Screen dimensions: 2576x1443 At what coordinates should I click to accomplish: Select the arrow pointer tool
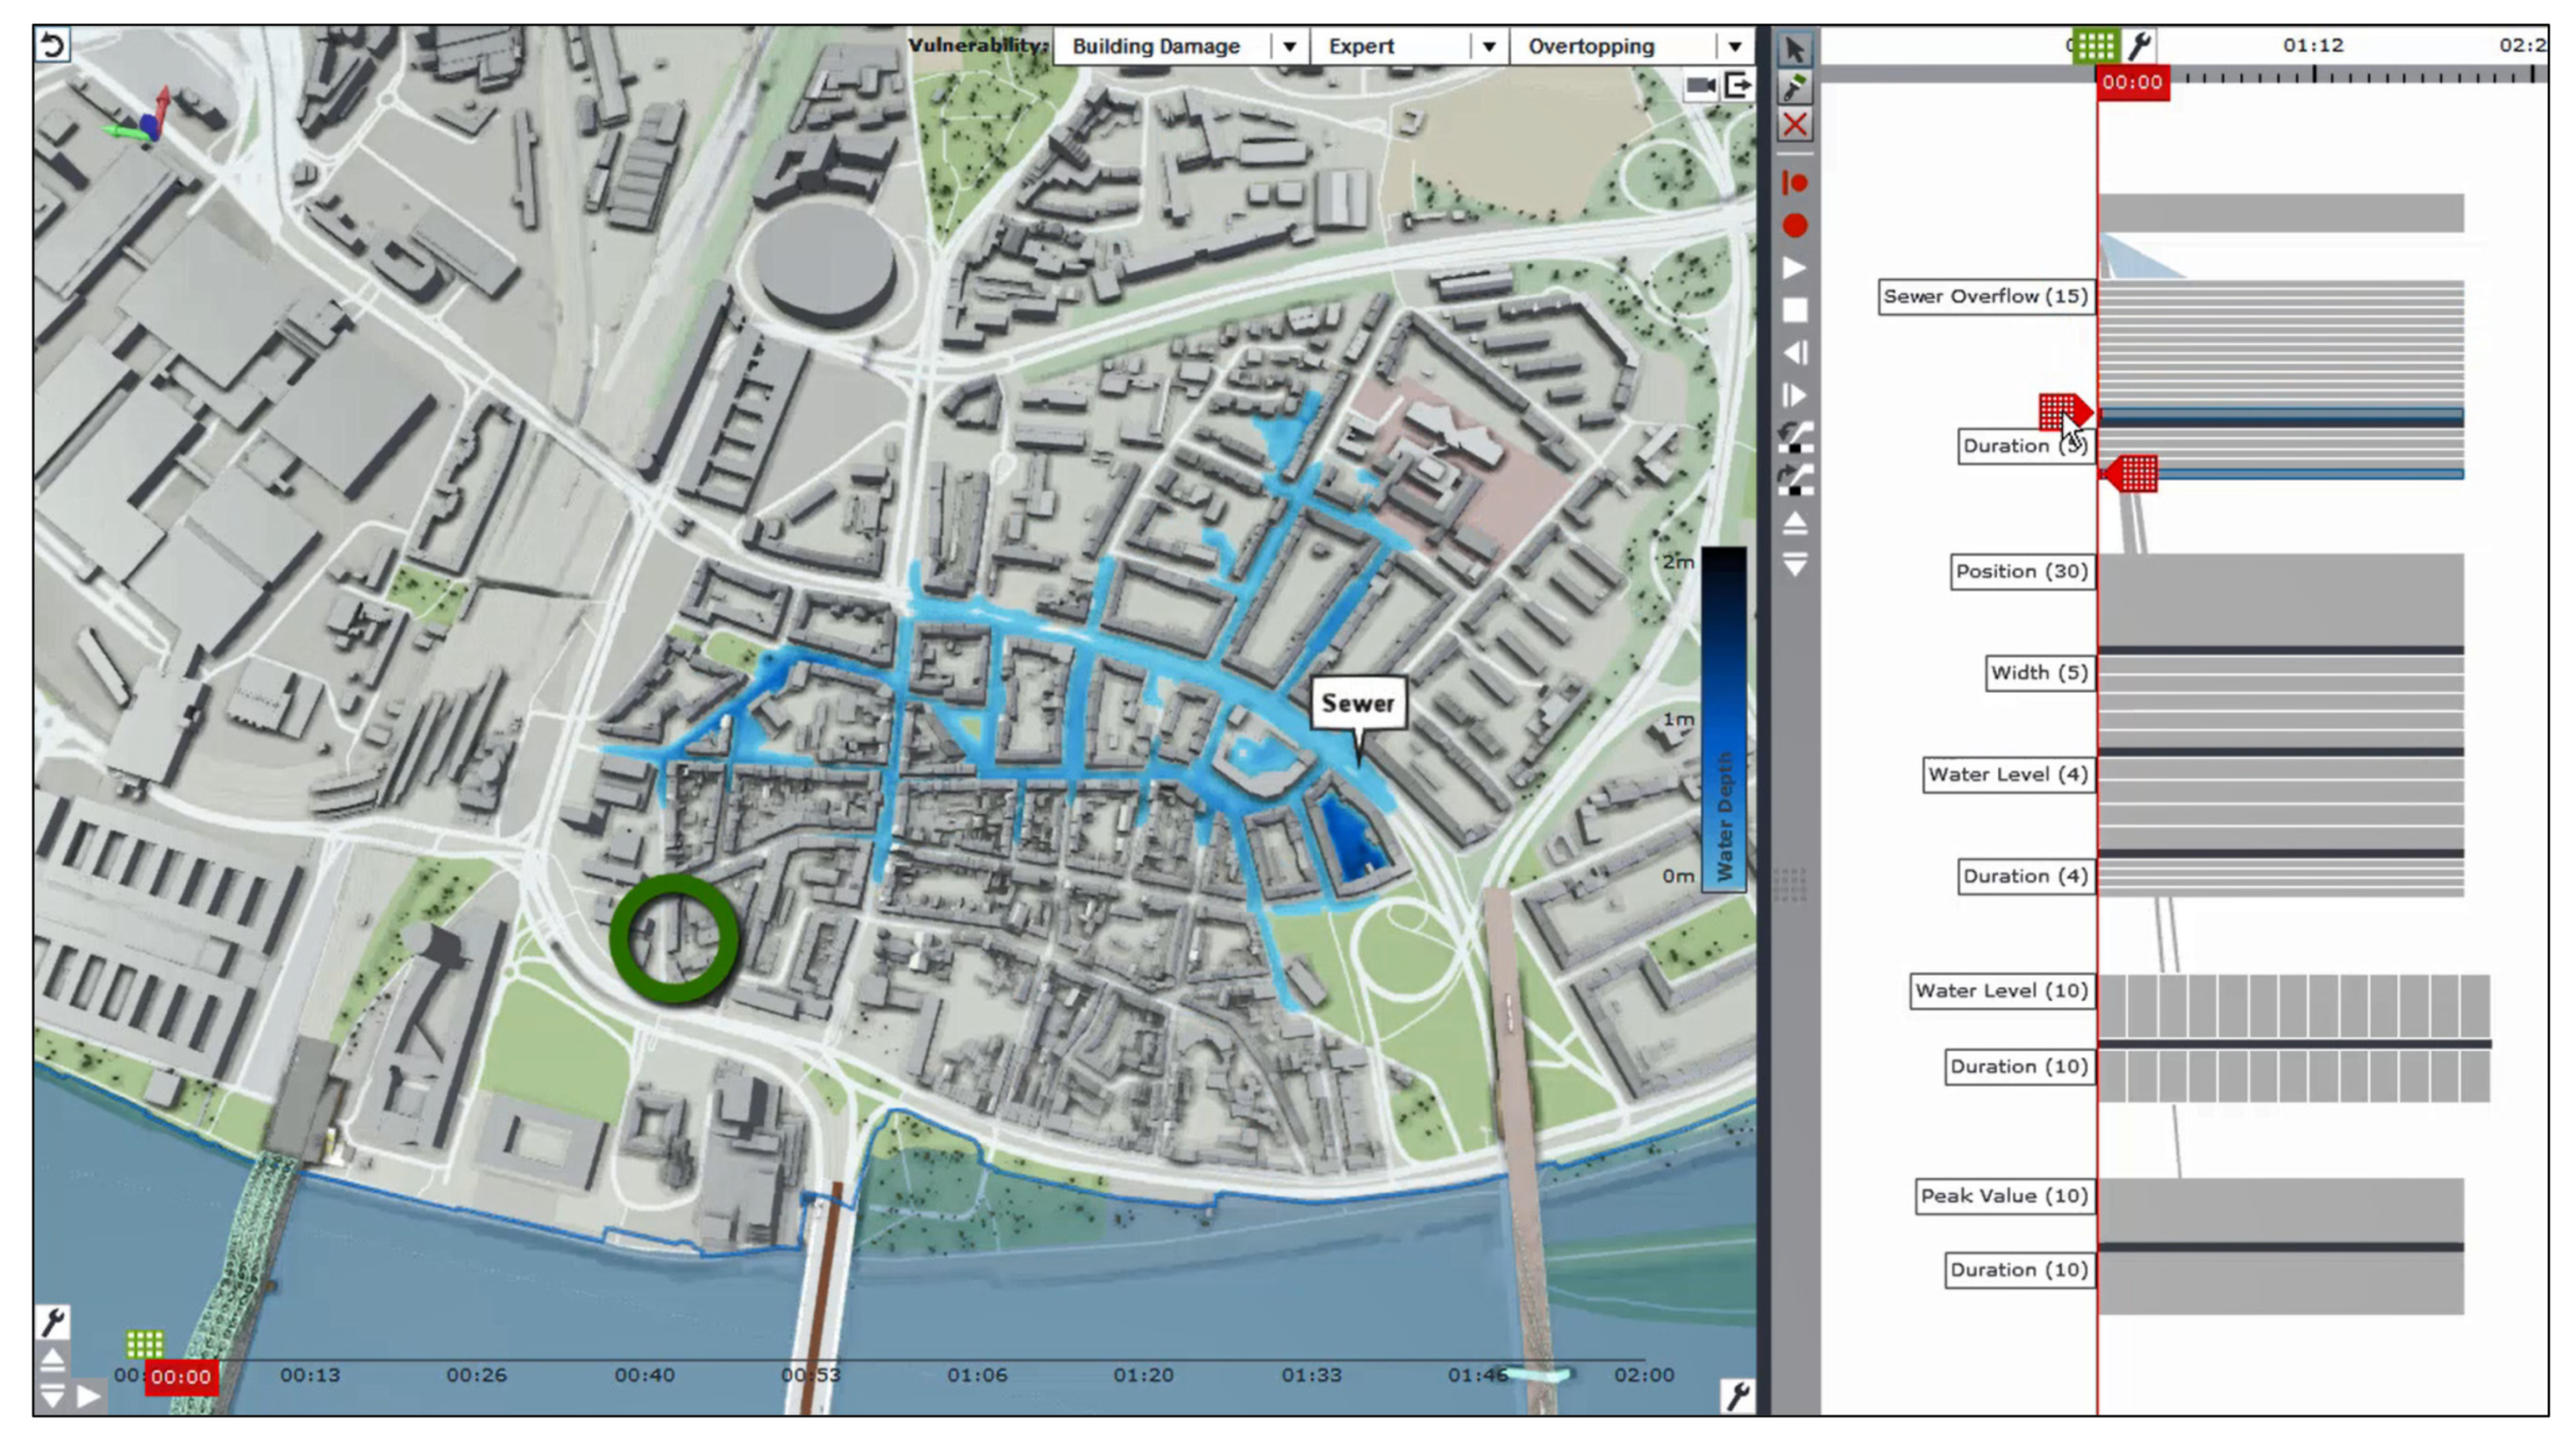1794,49
